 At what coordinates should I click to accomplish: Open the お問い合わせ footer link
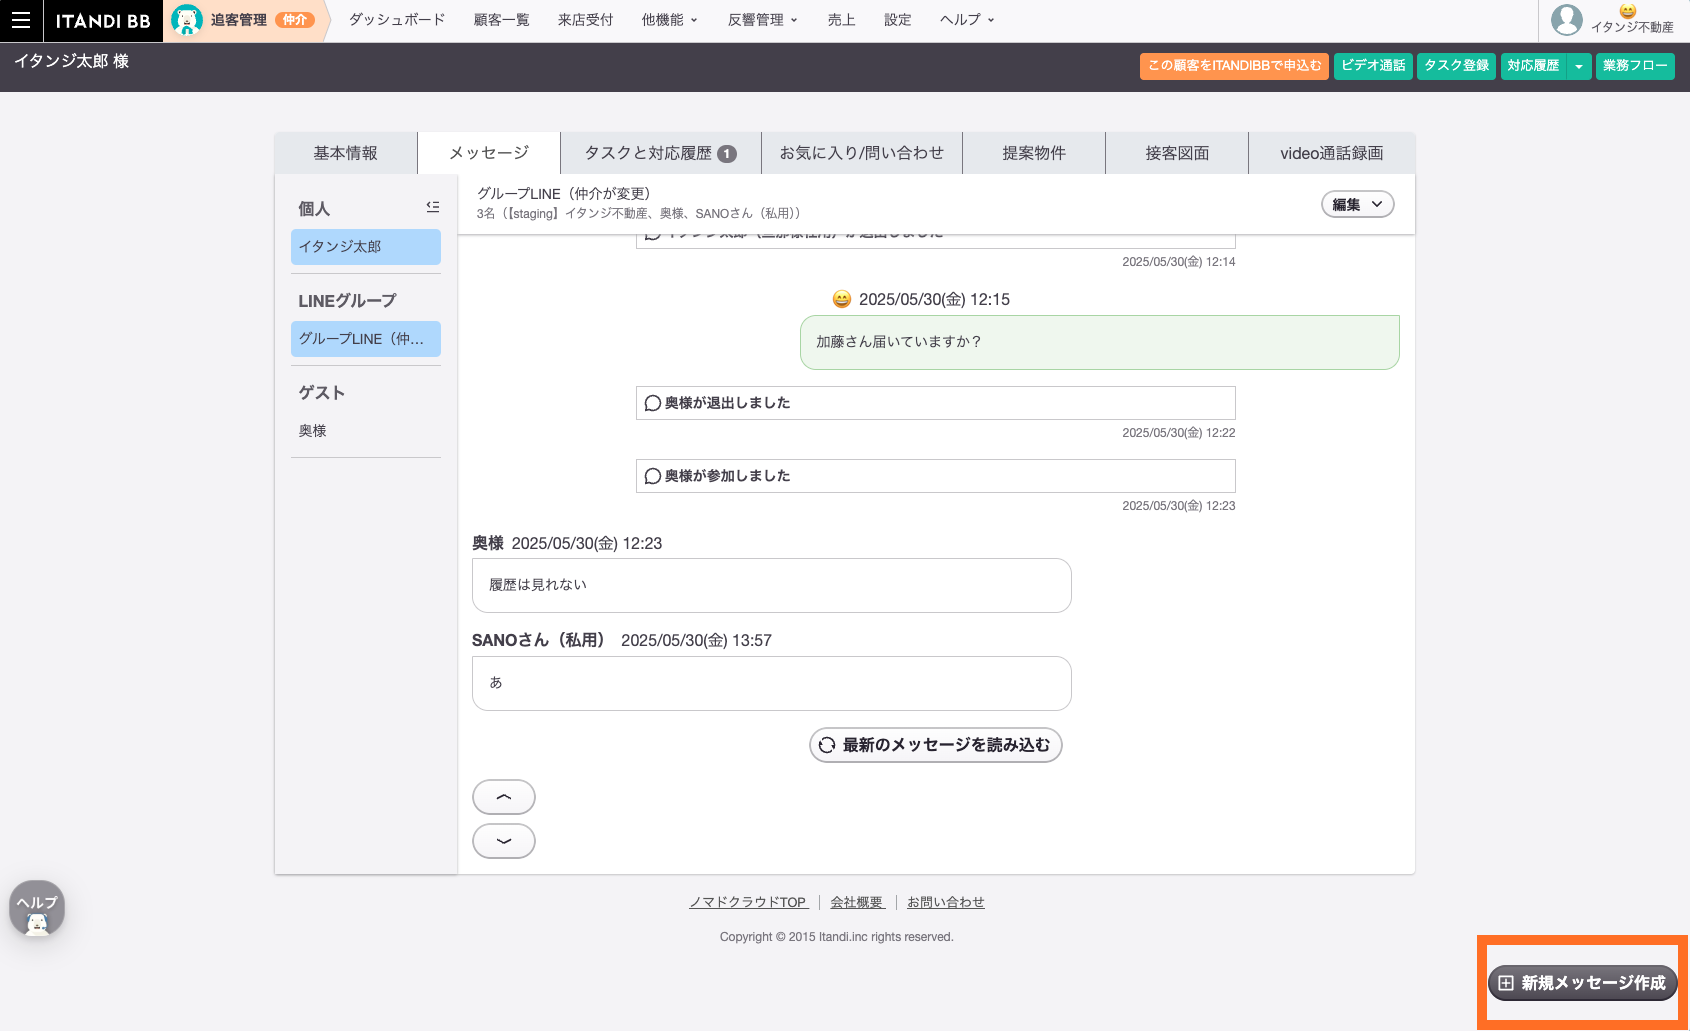tap(946, 902)
